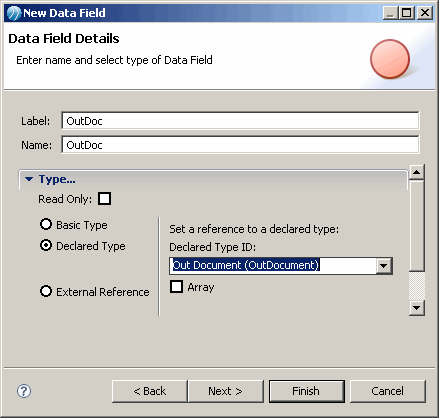Select the Declared Type radio button
439x418 pixels.
point(46,246)
